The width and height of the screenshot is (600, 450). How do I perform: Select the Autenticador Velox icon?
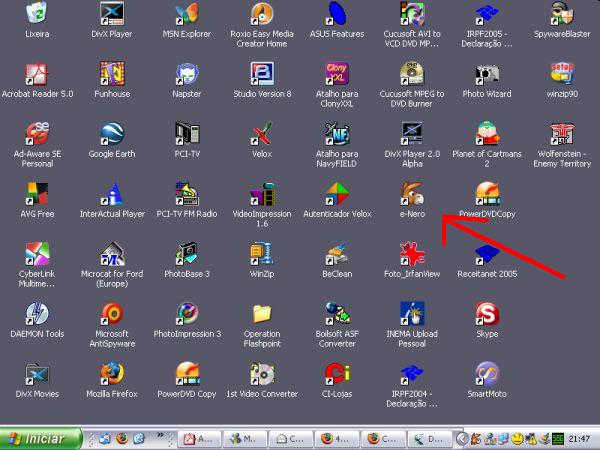click(337, 193)
